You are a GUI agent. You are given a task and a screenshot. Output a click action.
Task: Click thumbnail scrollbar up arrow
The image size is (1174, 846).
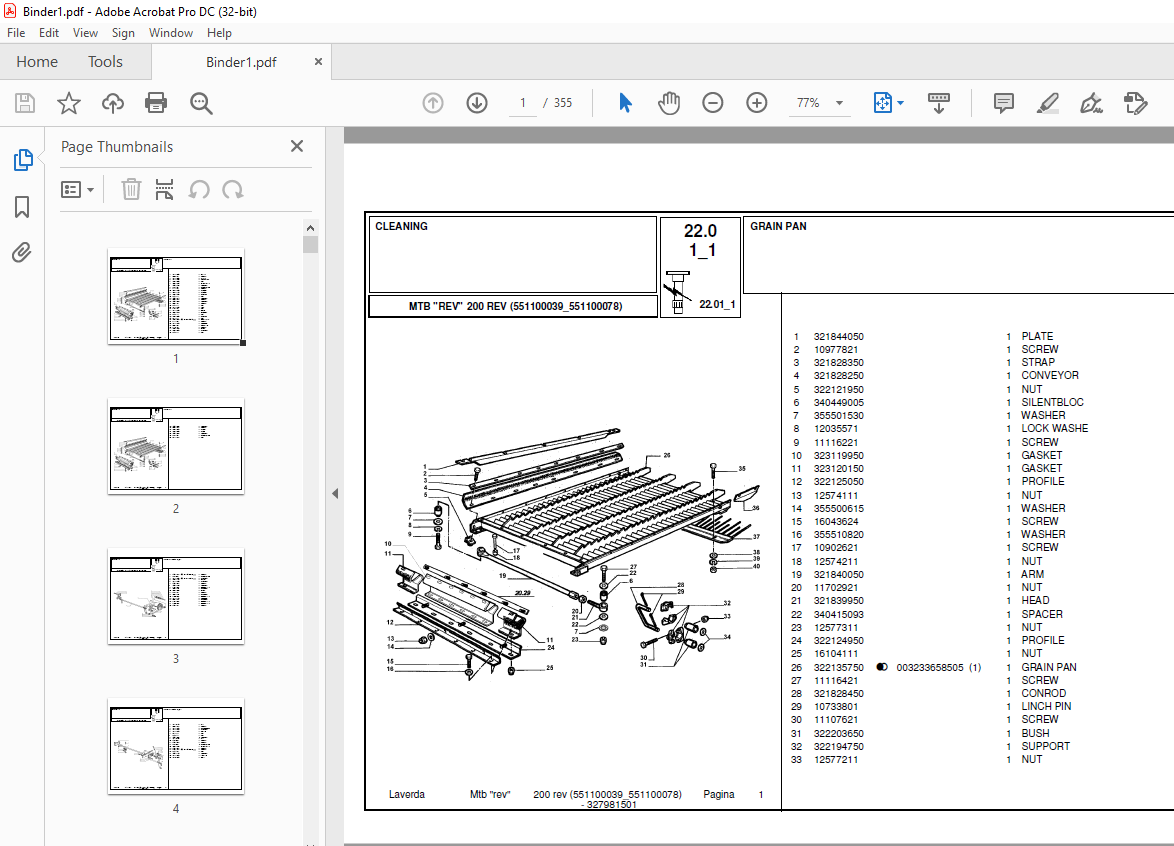[x=311, y=228]
